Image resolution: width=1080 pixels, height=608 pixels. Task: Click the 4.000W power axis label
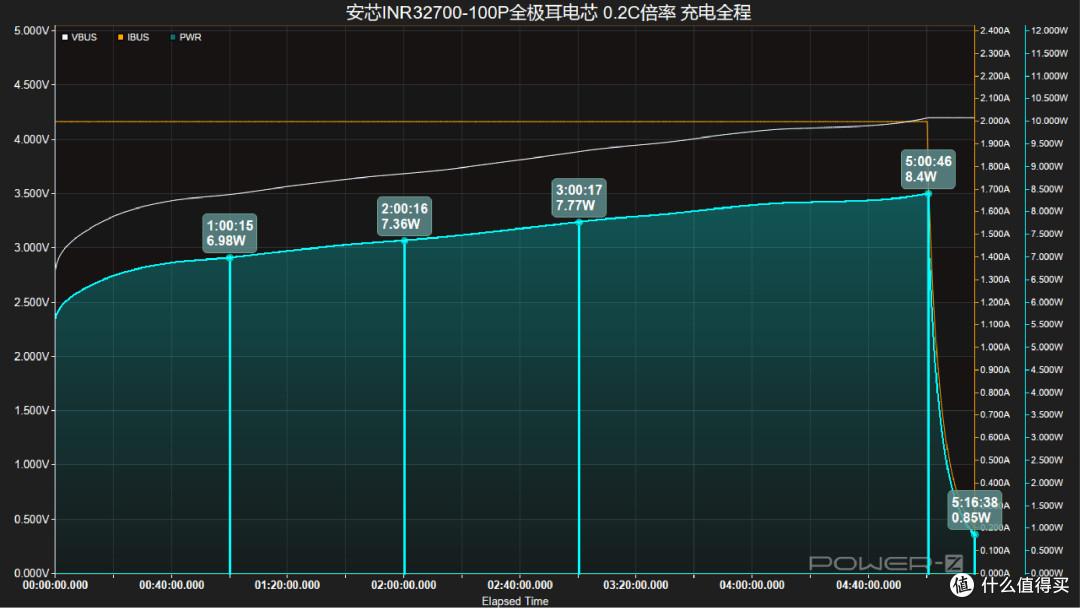1047,392
